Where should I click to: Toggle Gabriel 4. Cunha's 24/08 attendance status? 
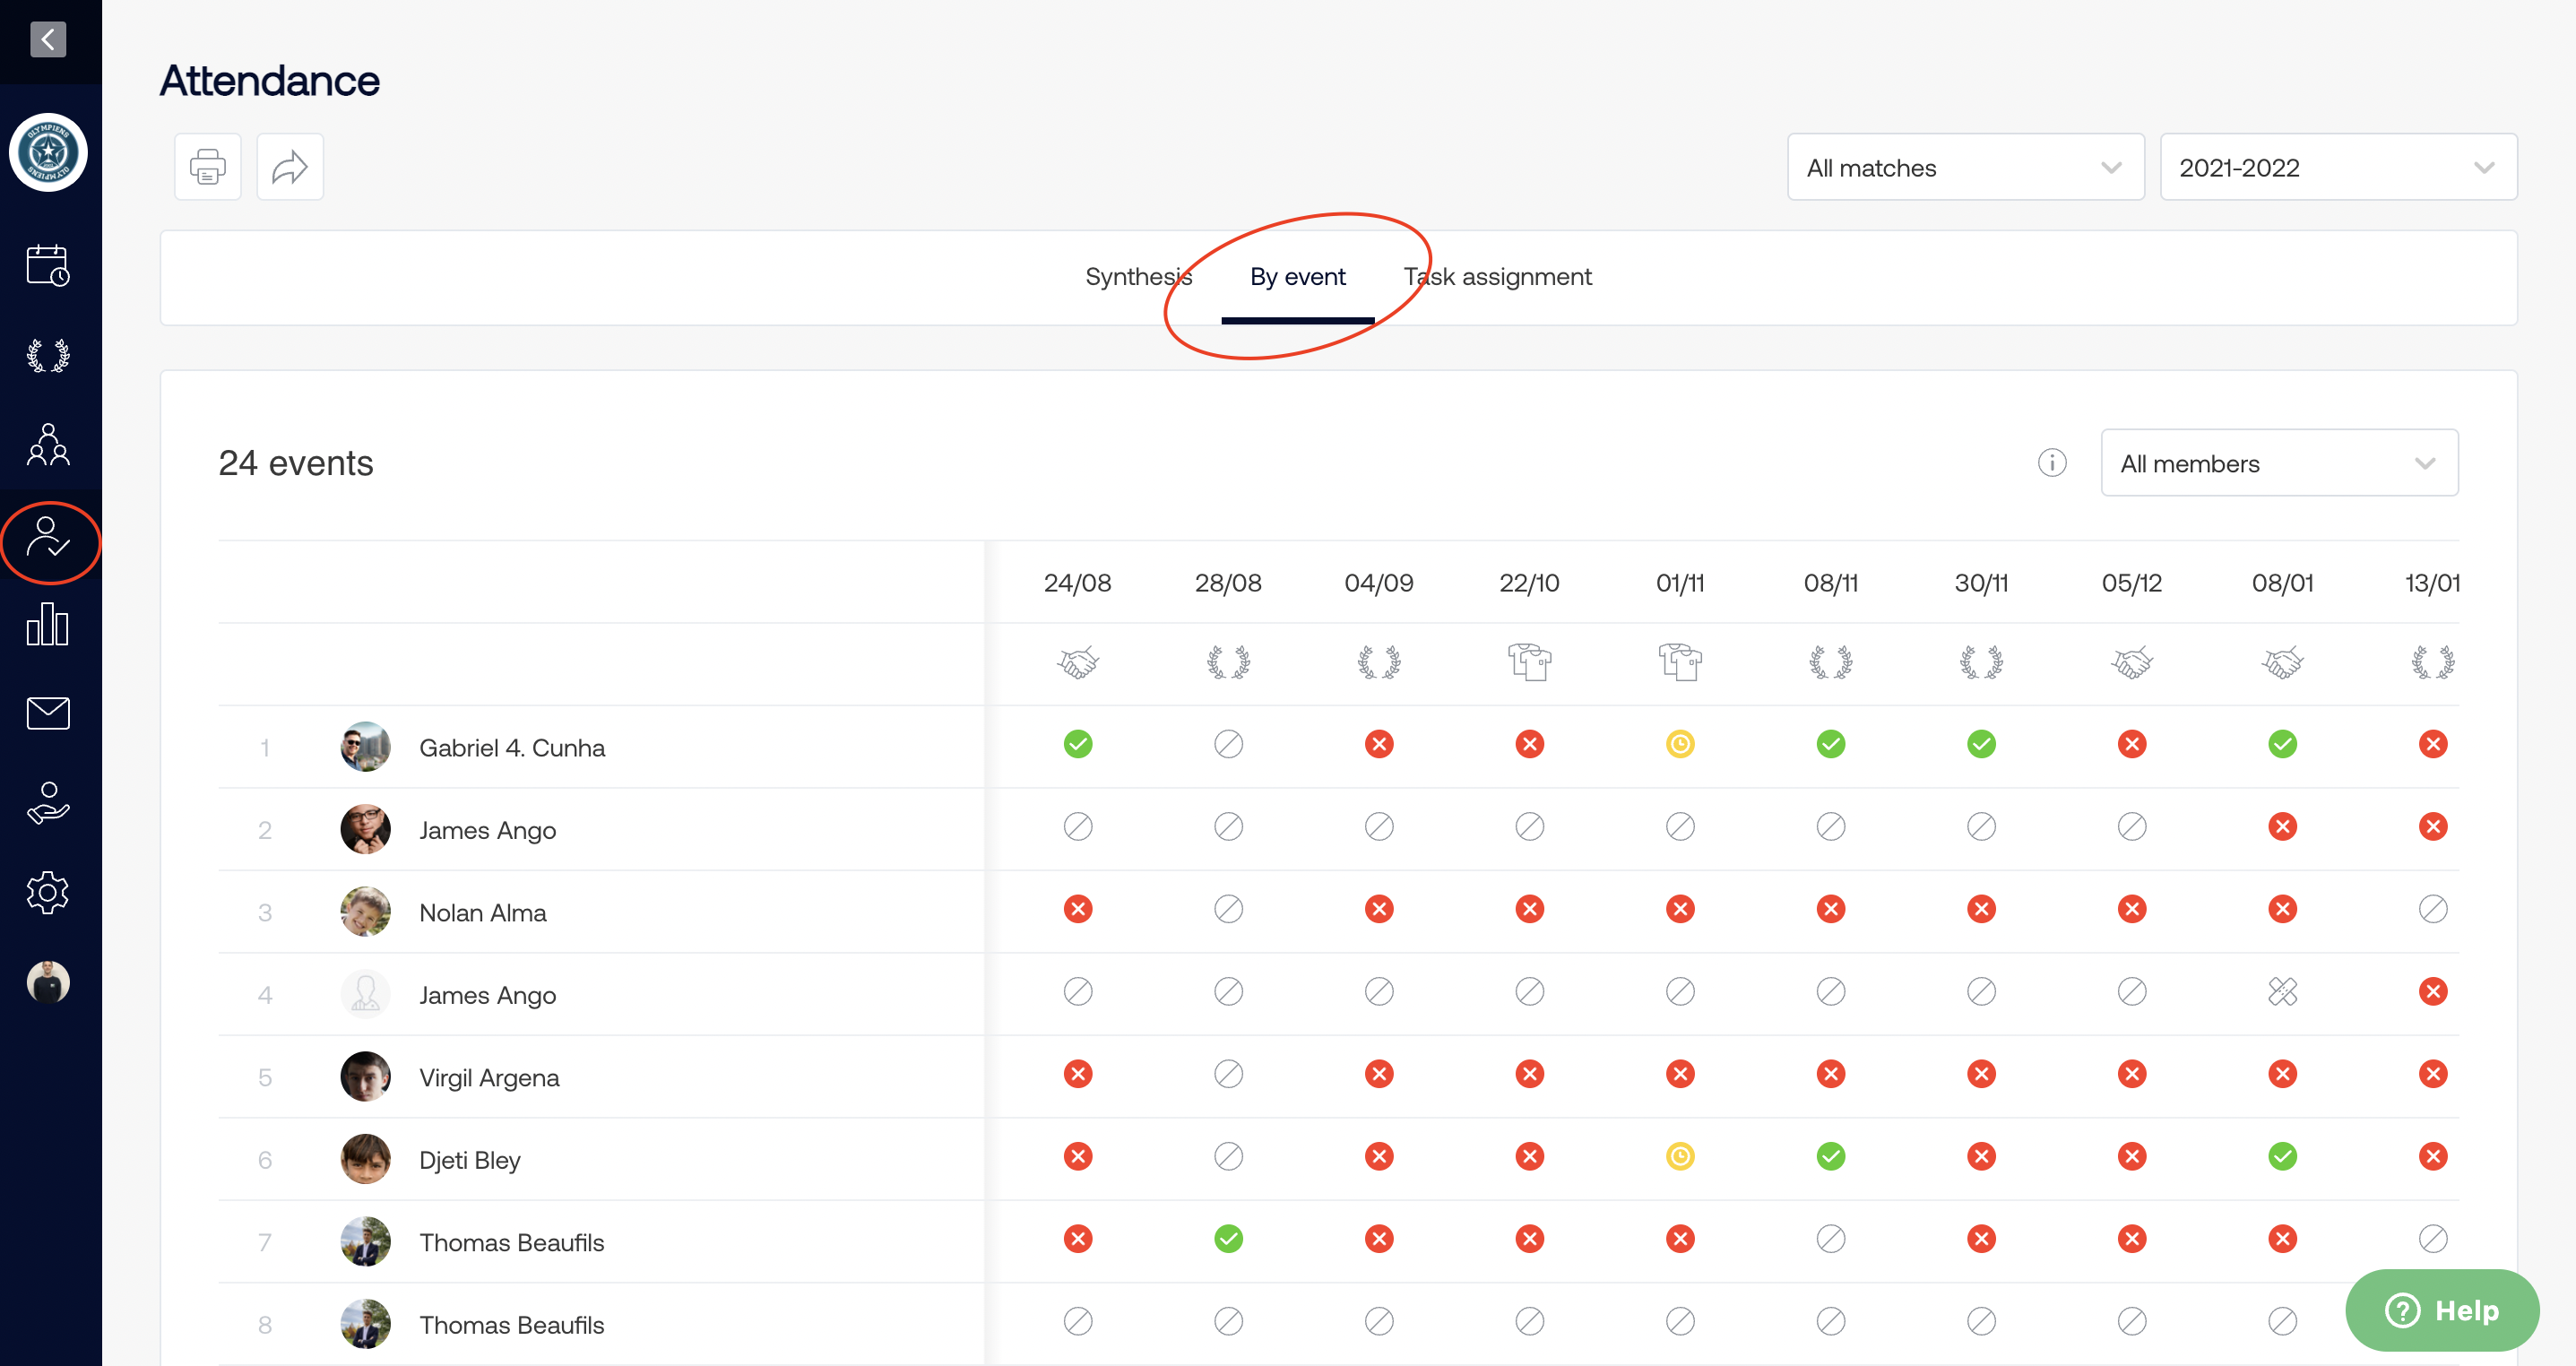(1078, 744)
